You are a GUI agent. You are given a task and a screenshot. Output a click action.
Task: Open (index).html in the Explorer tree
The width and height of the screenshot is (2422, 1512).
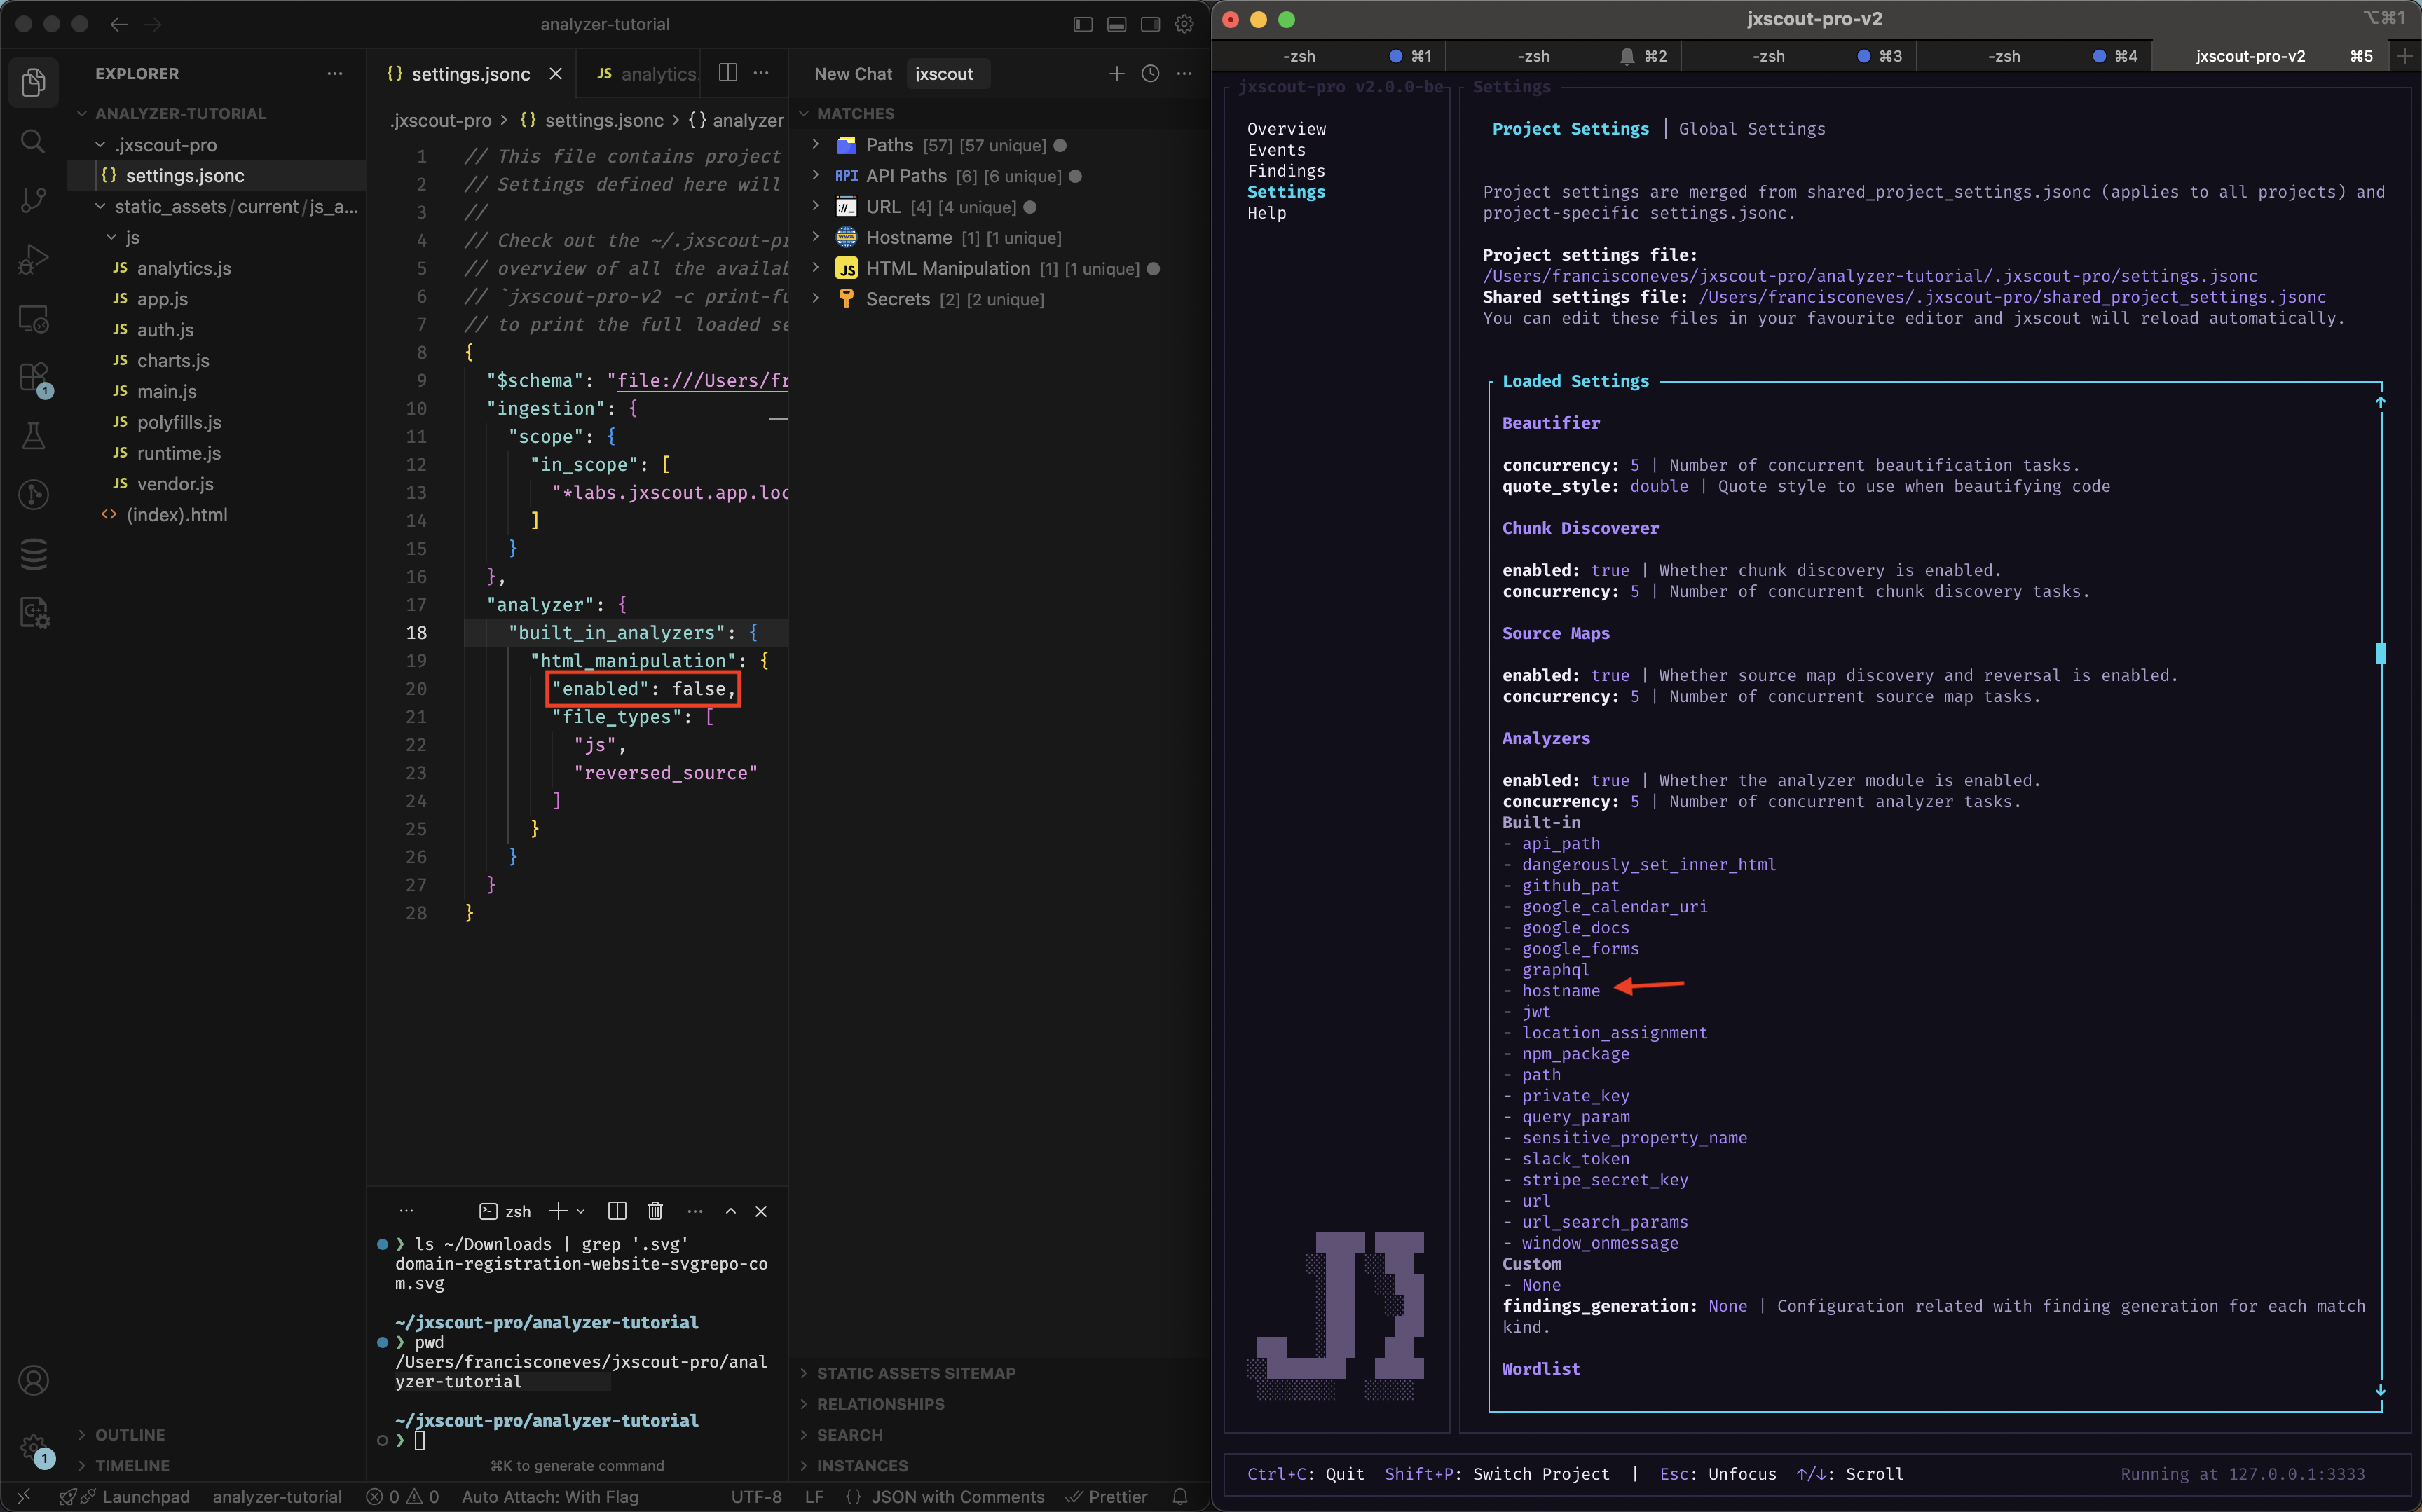click(176, 515)
